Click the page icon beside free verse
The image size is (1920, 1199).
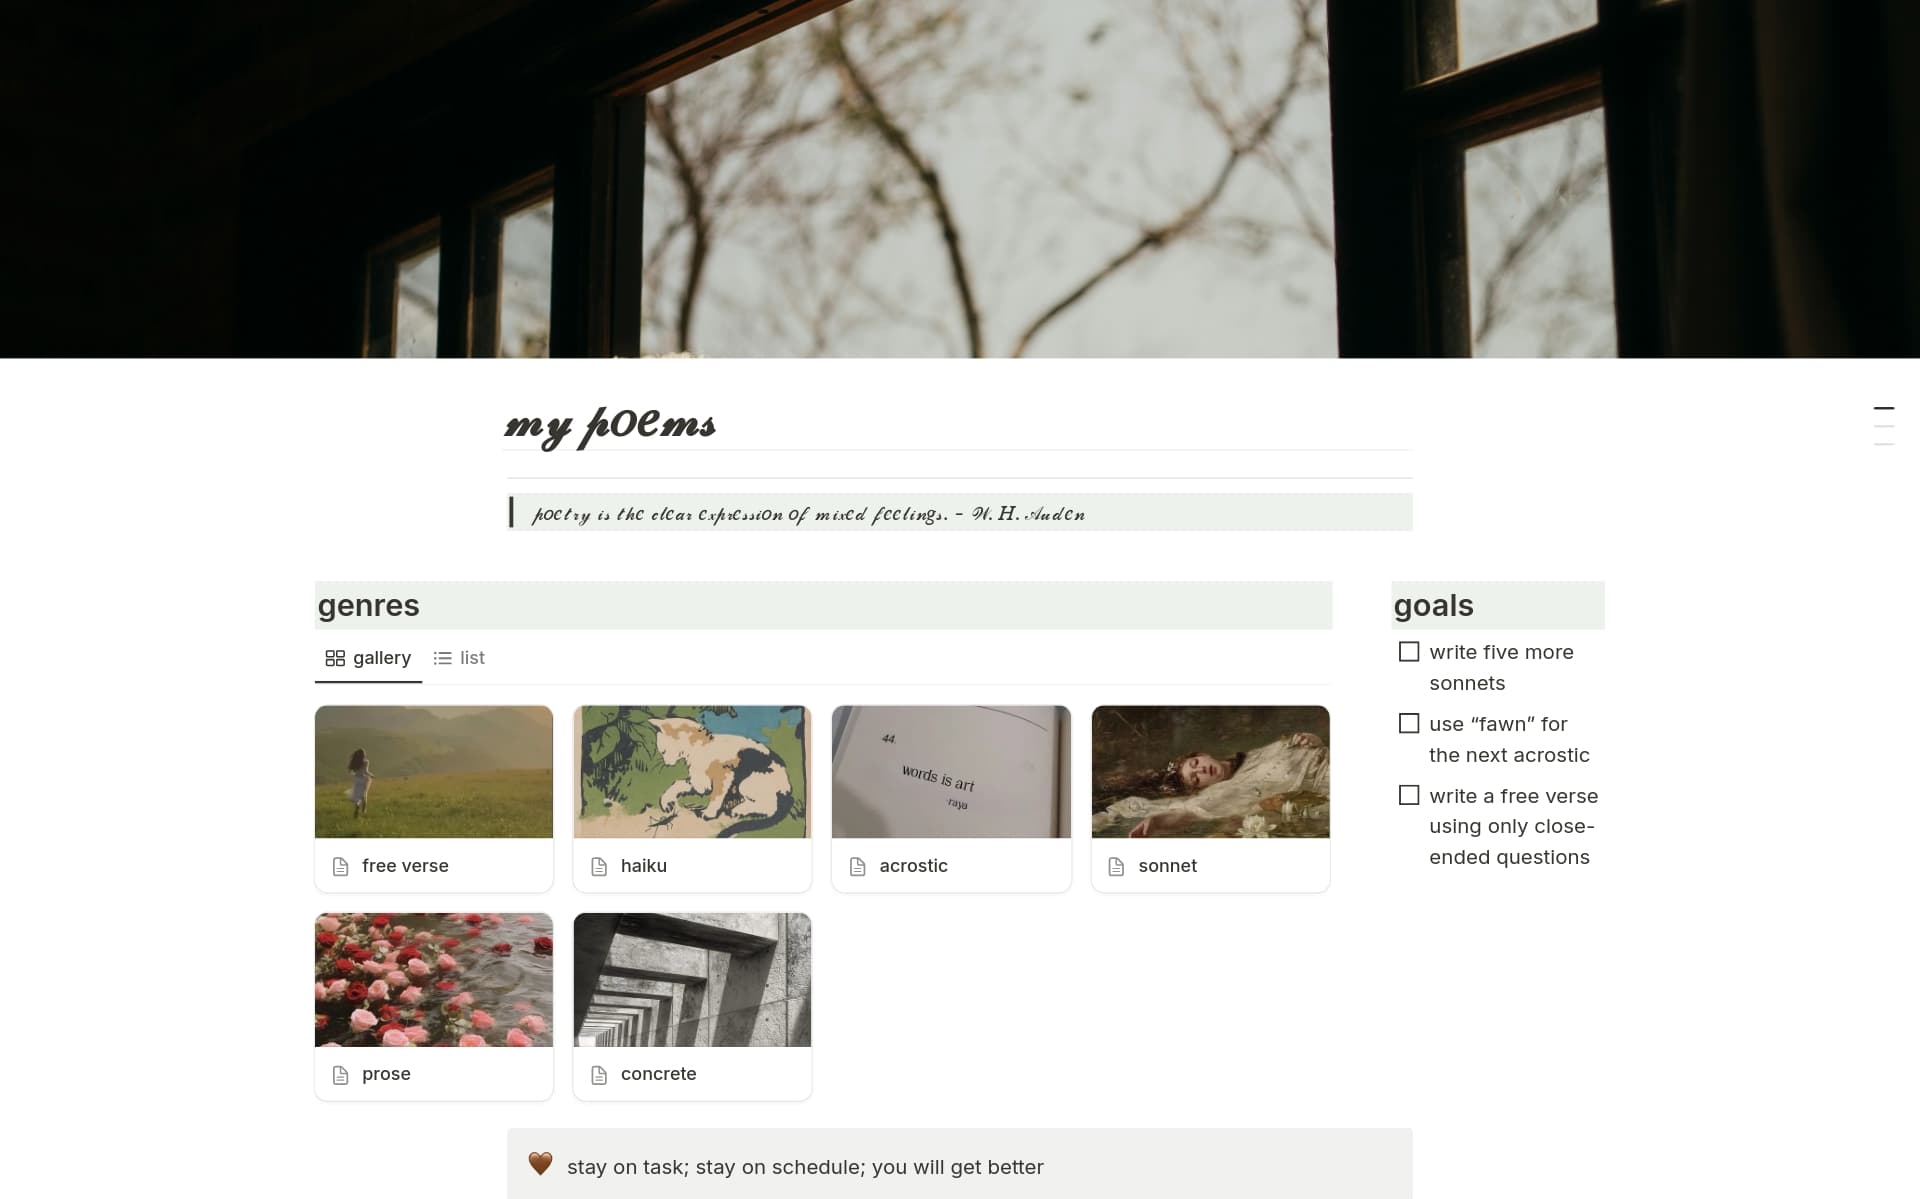tap(340, 866)
